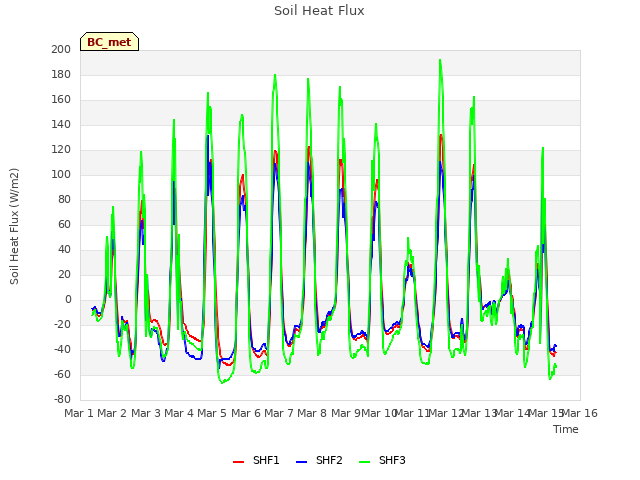Click the -40 y-axis tick label
The image size is (640, 480).
[62, 350]
